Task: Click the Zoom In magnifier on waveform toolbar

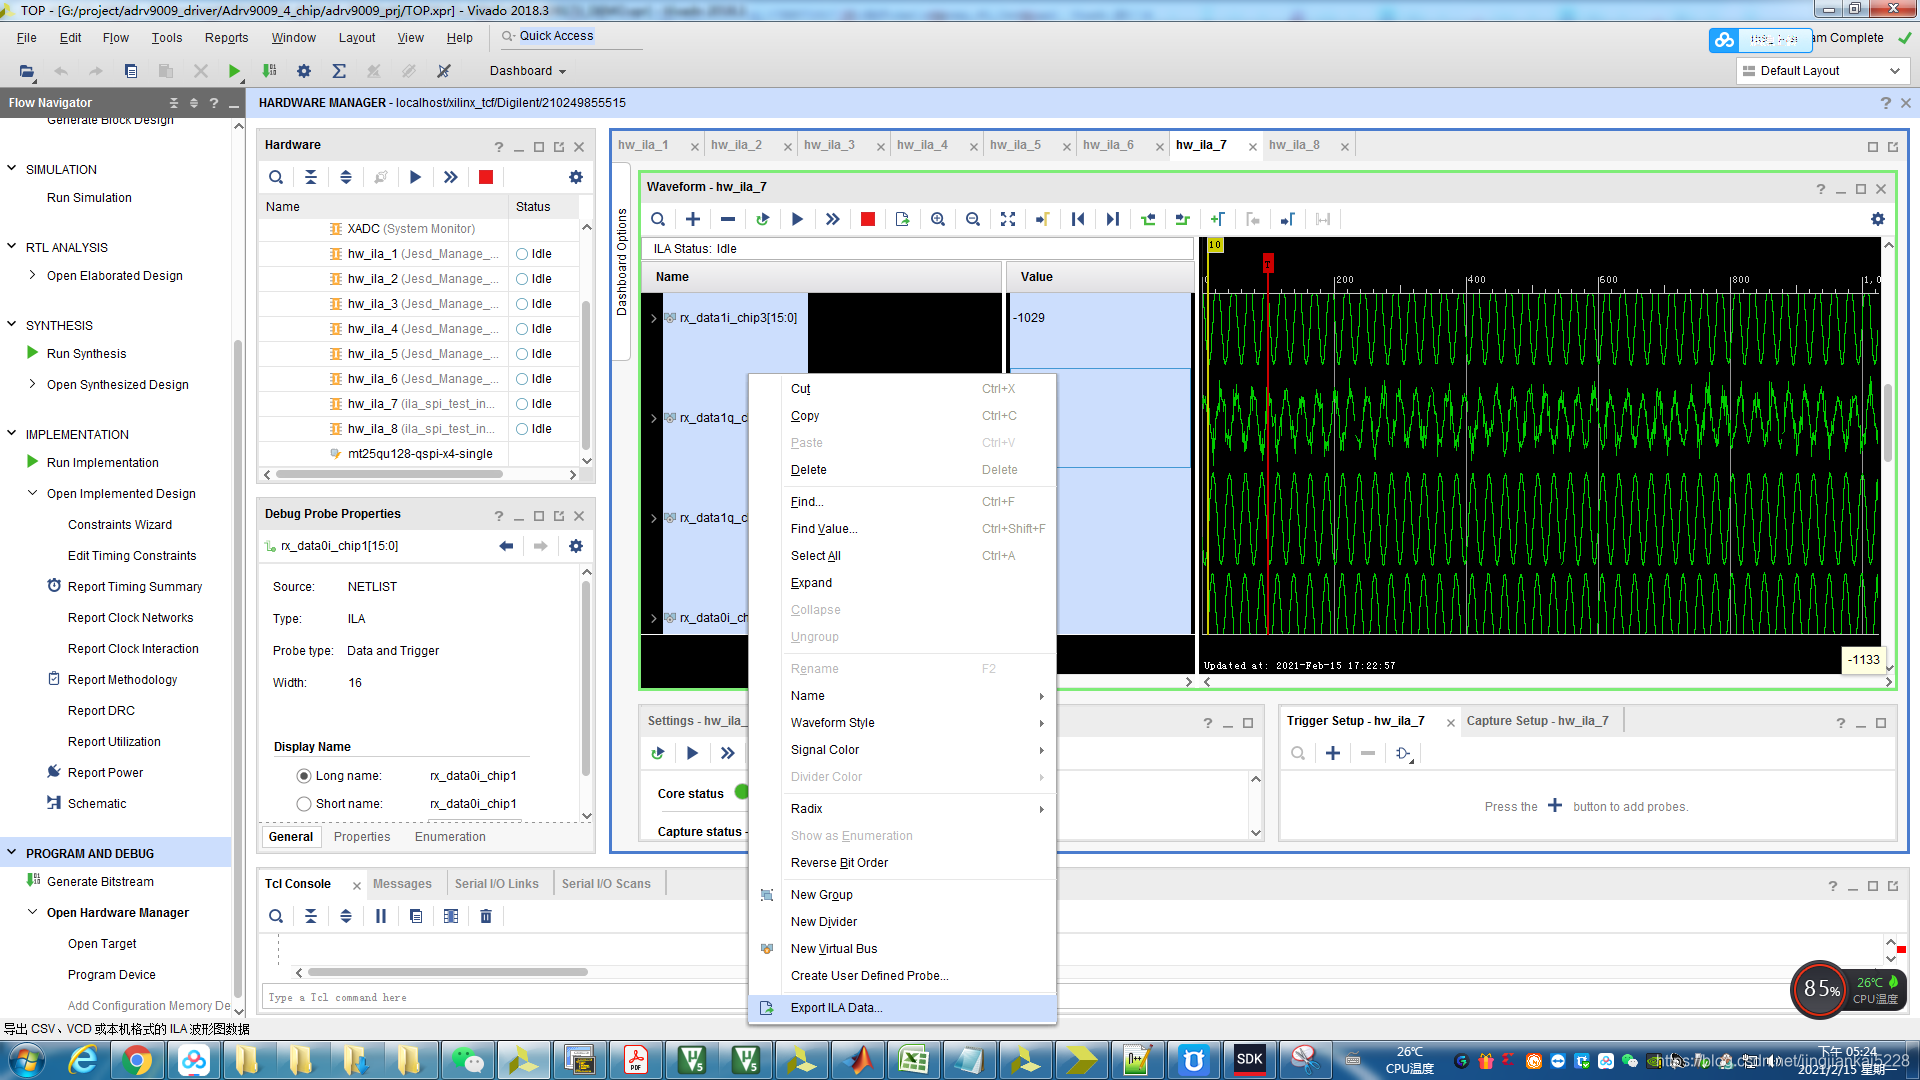Action: point(938,219)
